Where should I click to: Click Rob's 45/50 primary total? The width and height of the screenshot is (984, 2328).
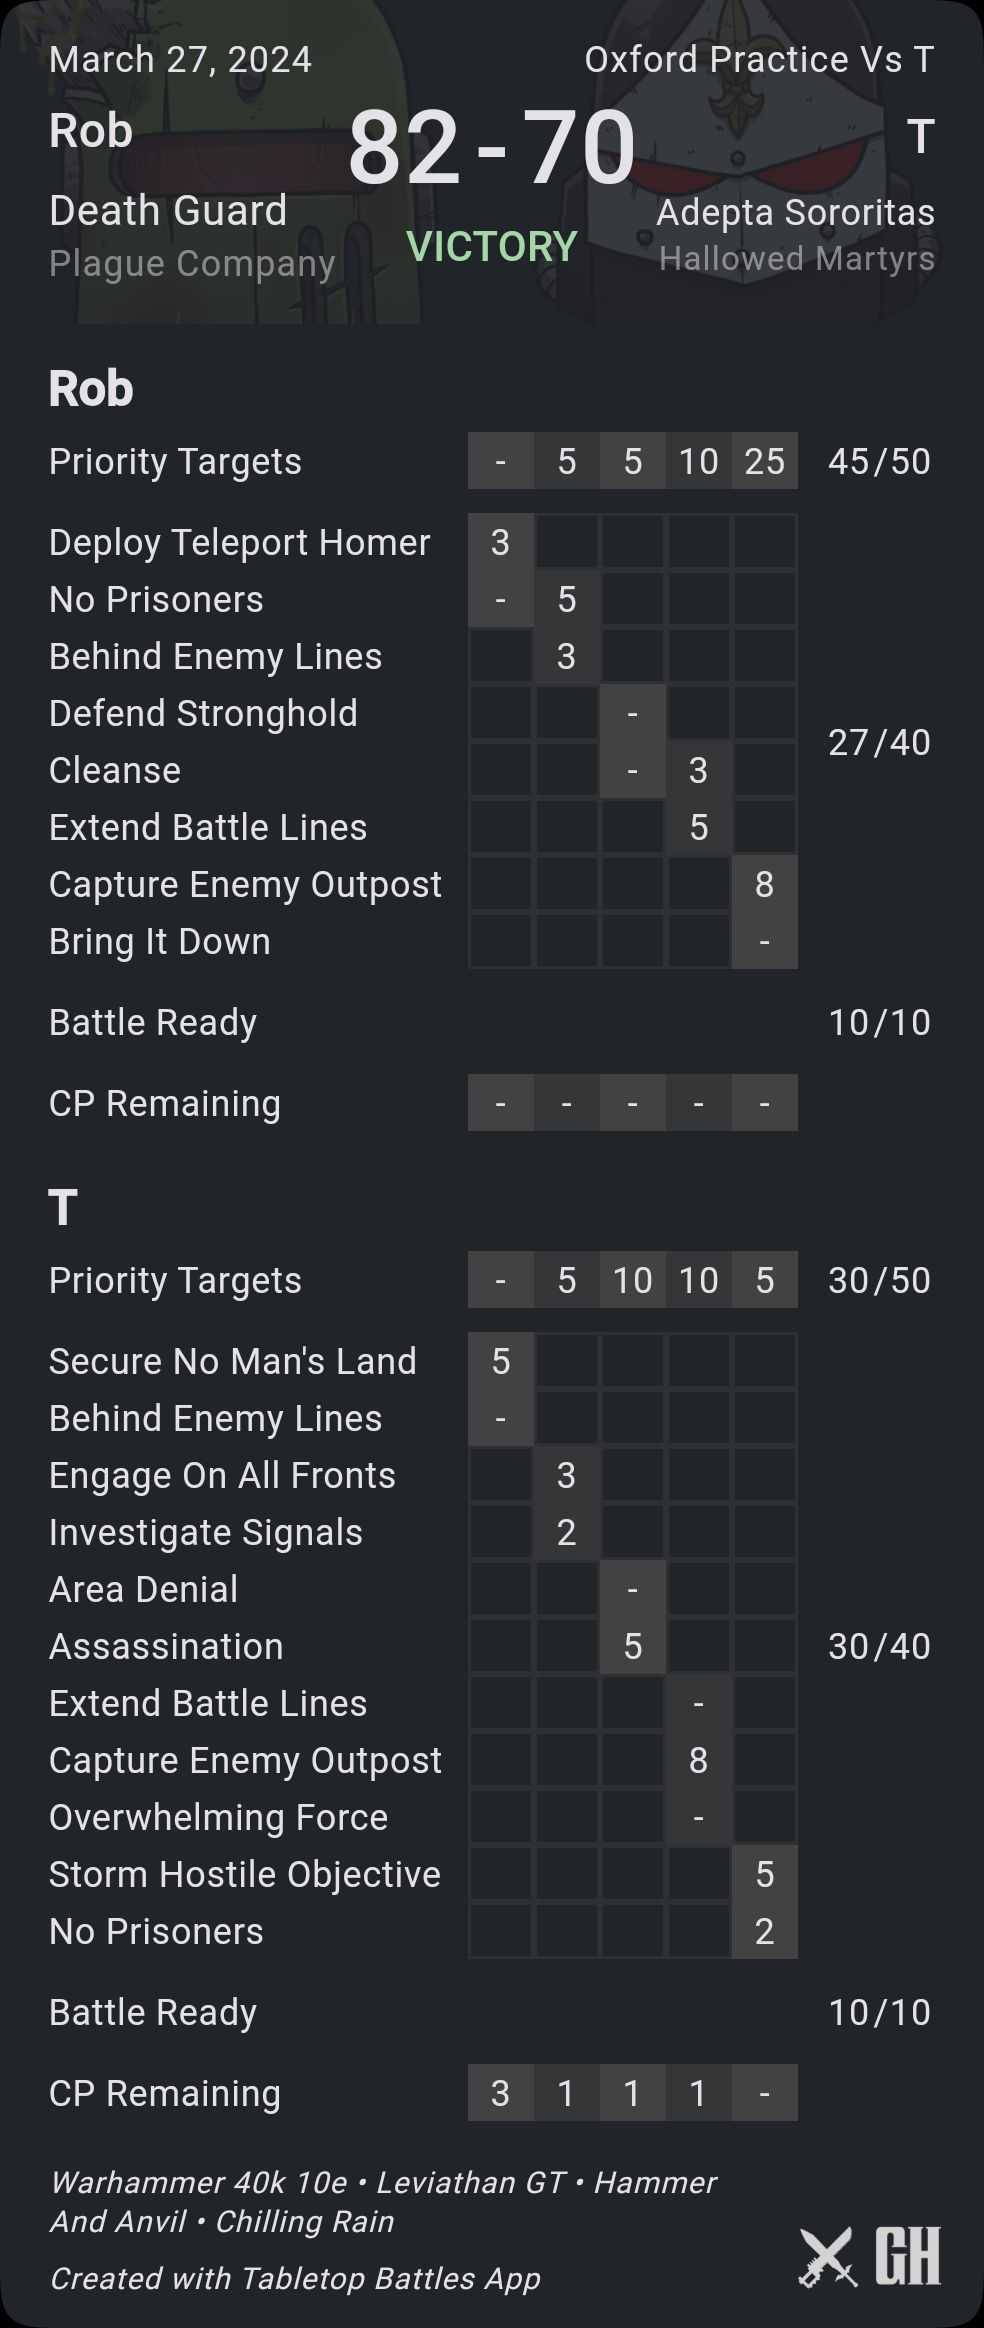click(879, 461)
